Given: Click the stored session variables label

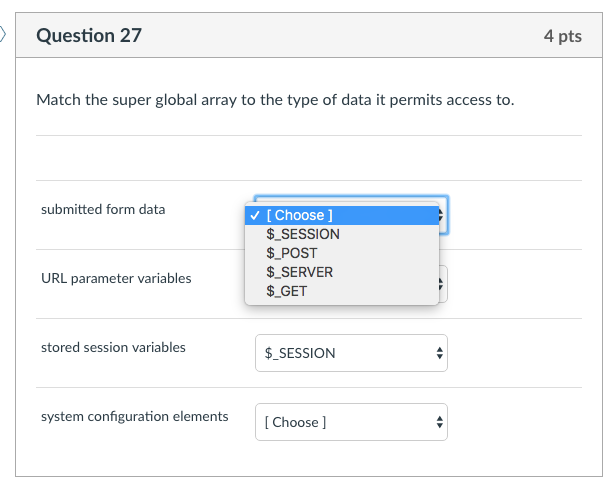Looking at the screenshot, I should [x=113, y=347].
